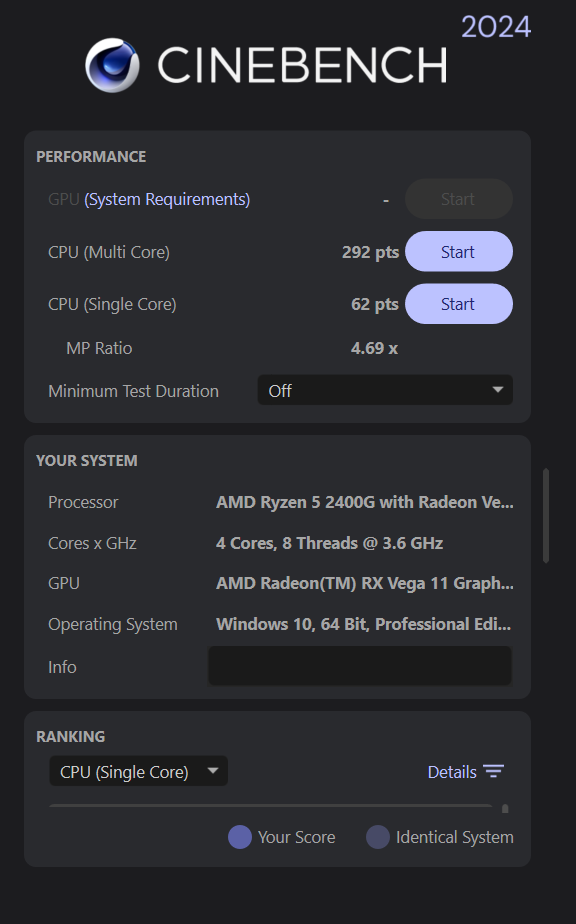Viewport: 576px width, 924px height.
Task: Click the Your Score legend dot
Action: pyautogui.click(x=240, y=837)
